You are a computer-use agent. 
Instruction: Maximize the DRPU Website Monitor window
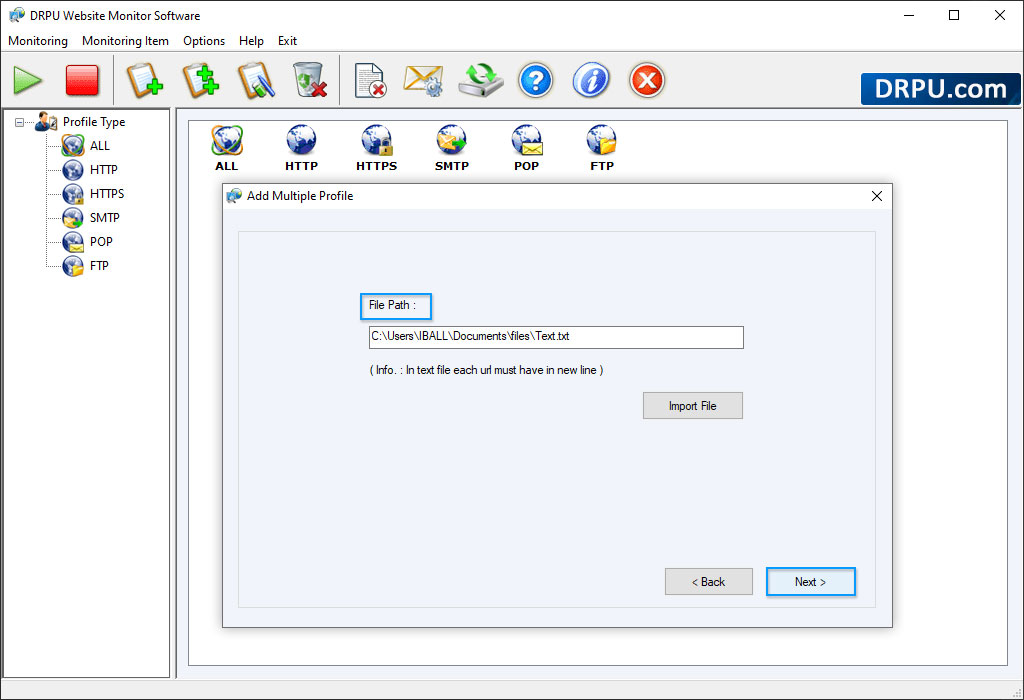953,15
